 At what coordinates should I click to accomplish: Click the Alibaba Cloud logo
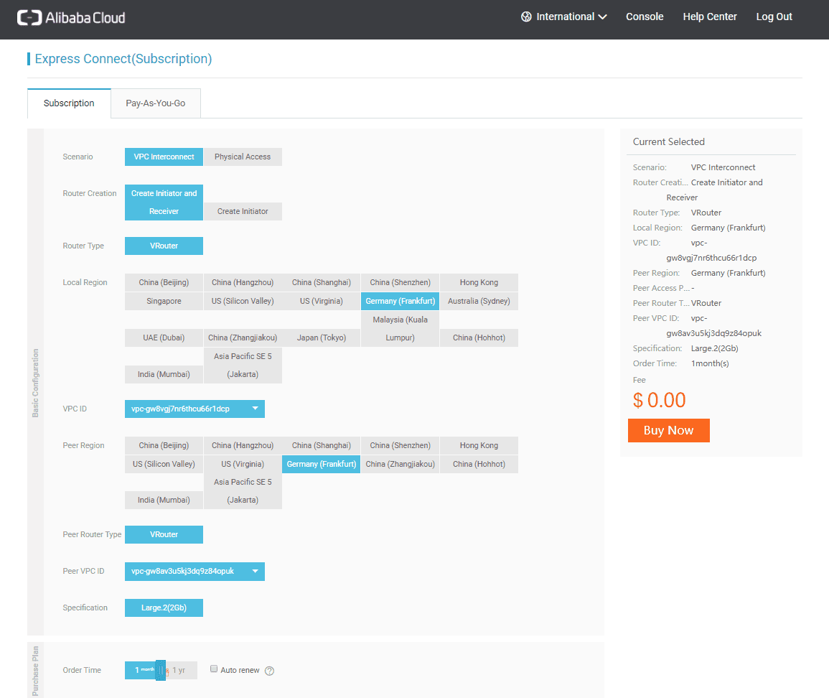click(71, 17)
